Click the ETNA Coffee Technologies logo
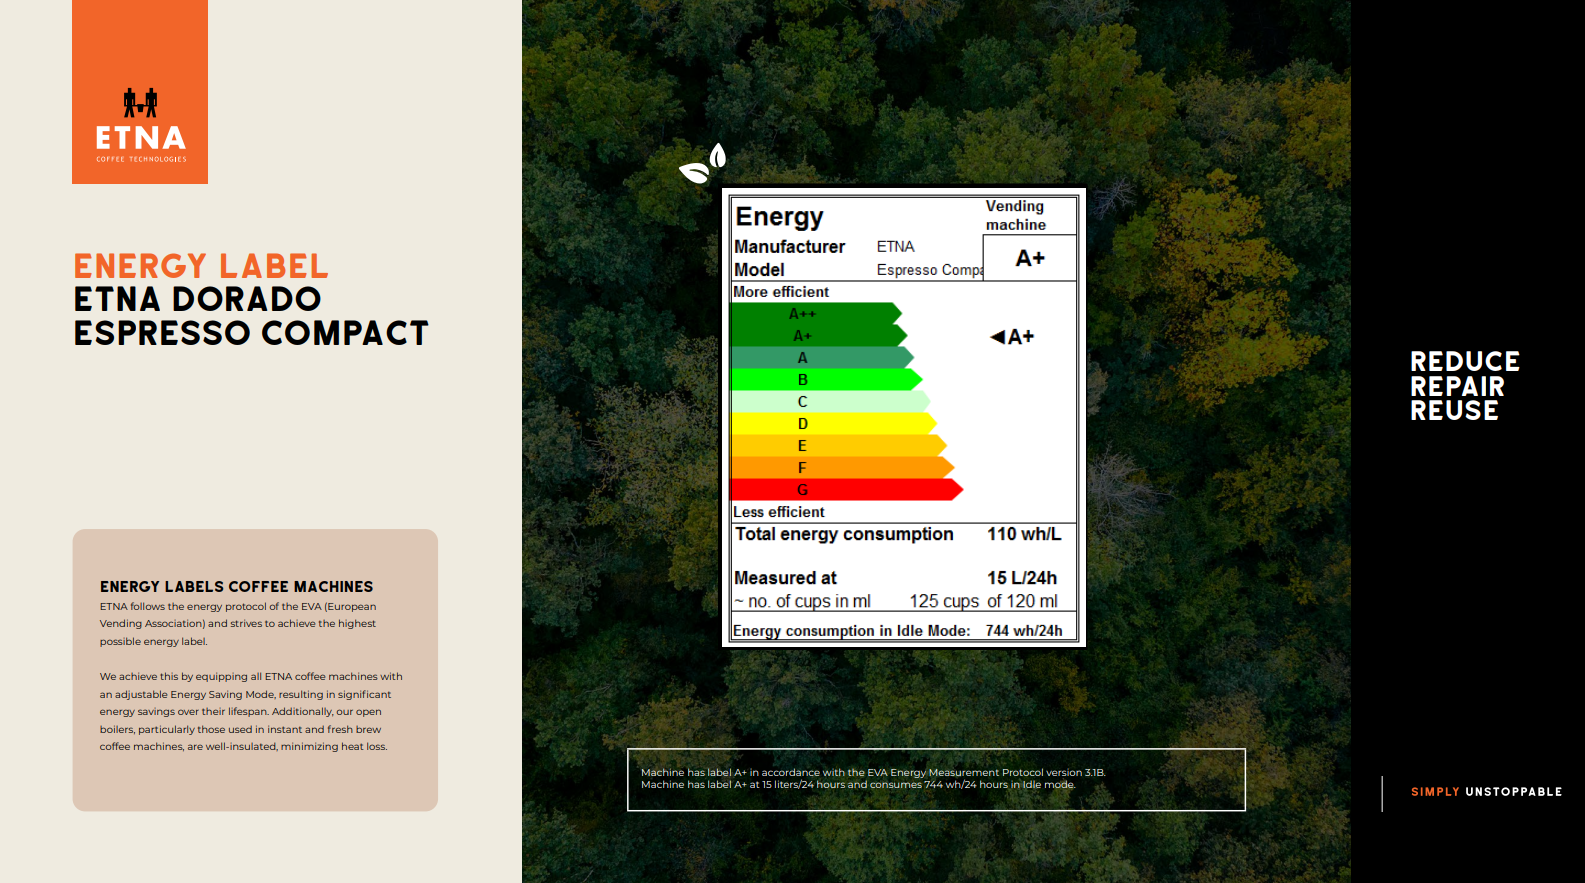This screenshot has width=1585, height=883. [x=140, y=92]
